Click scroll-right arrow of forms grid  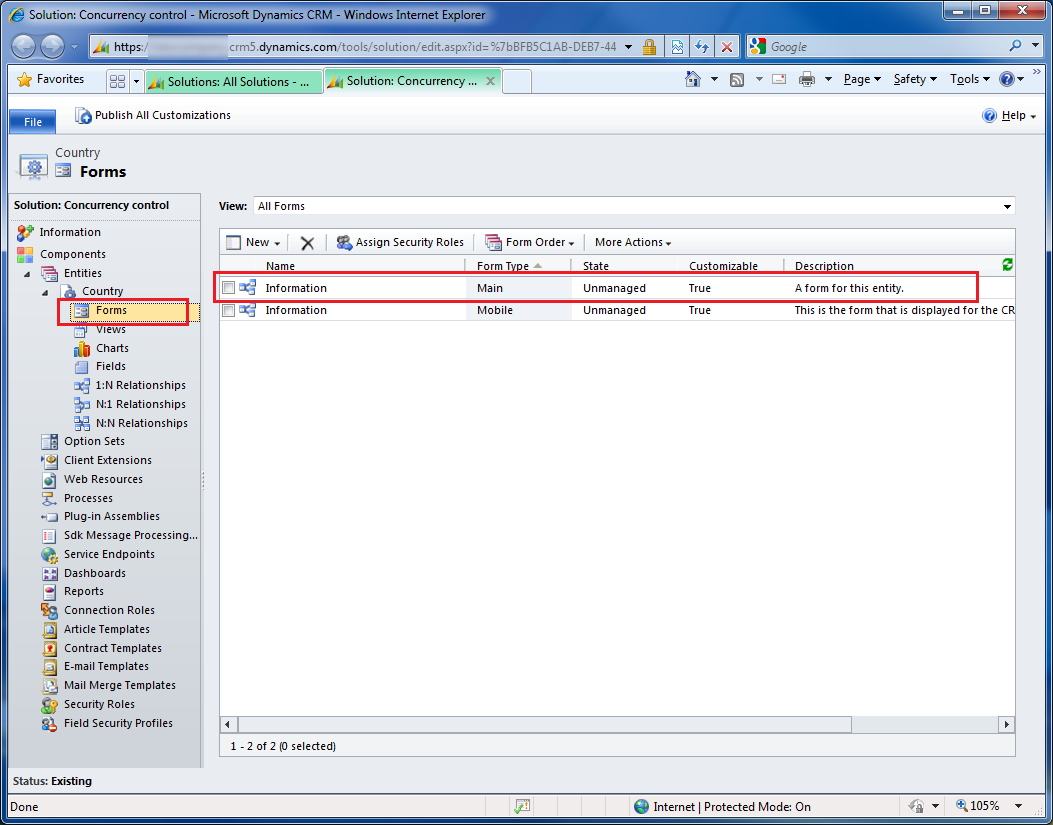(1006, 725)
